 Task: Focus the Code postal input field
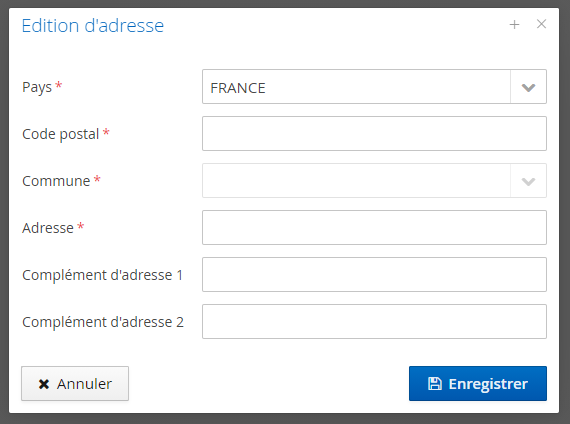(374, 133)
